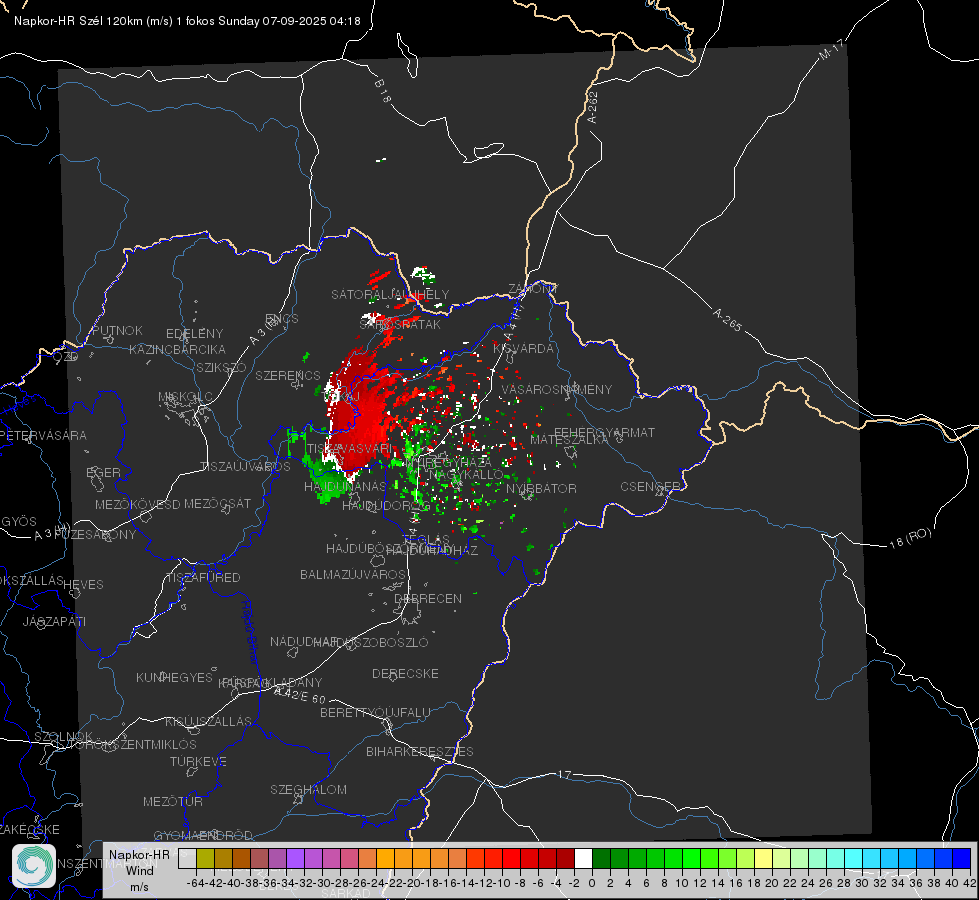Click the SÁROSPATAK label

(400, 325)
